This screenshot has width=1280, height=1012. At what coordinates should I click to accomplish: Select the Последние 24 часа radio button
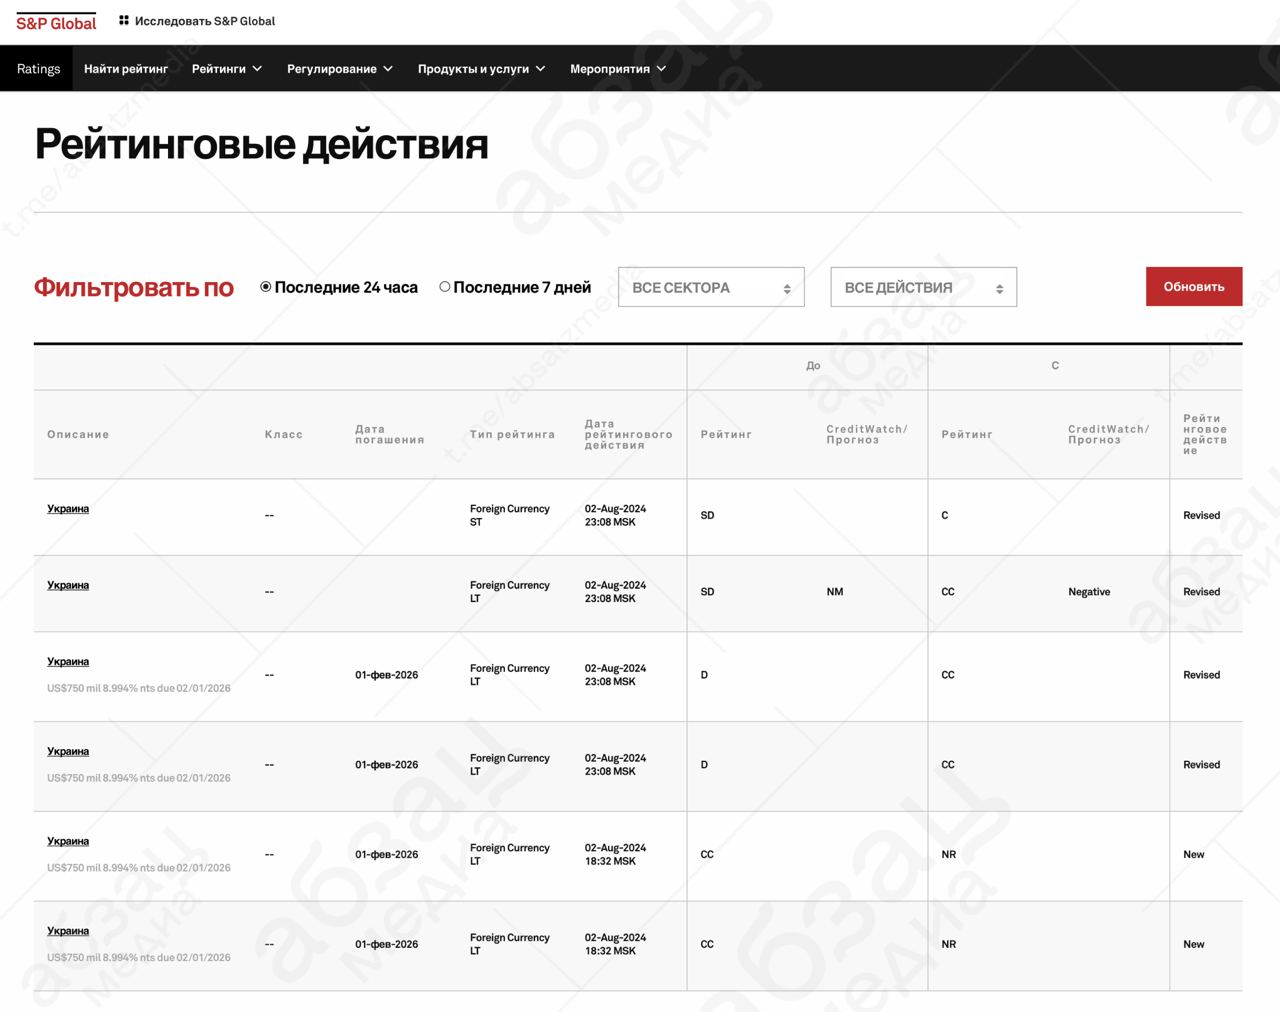[x=266, y=287]
